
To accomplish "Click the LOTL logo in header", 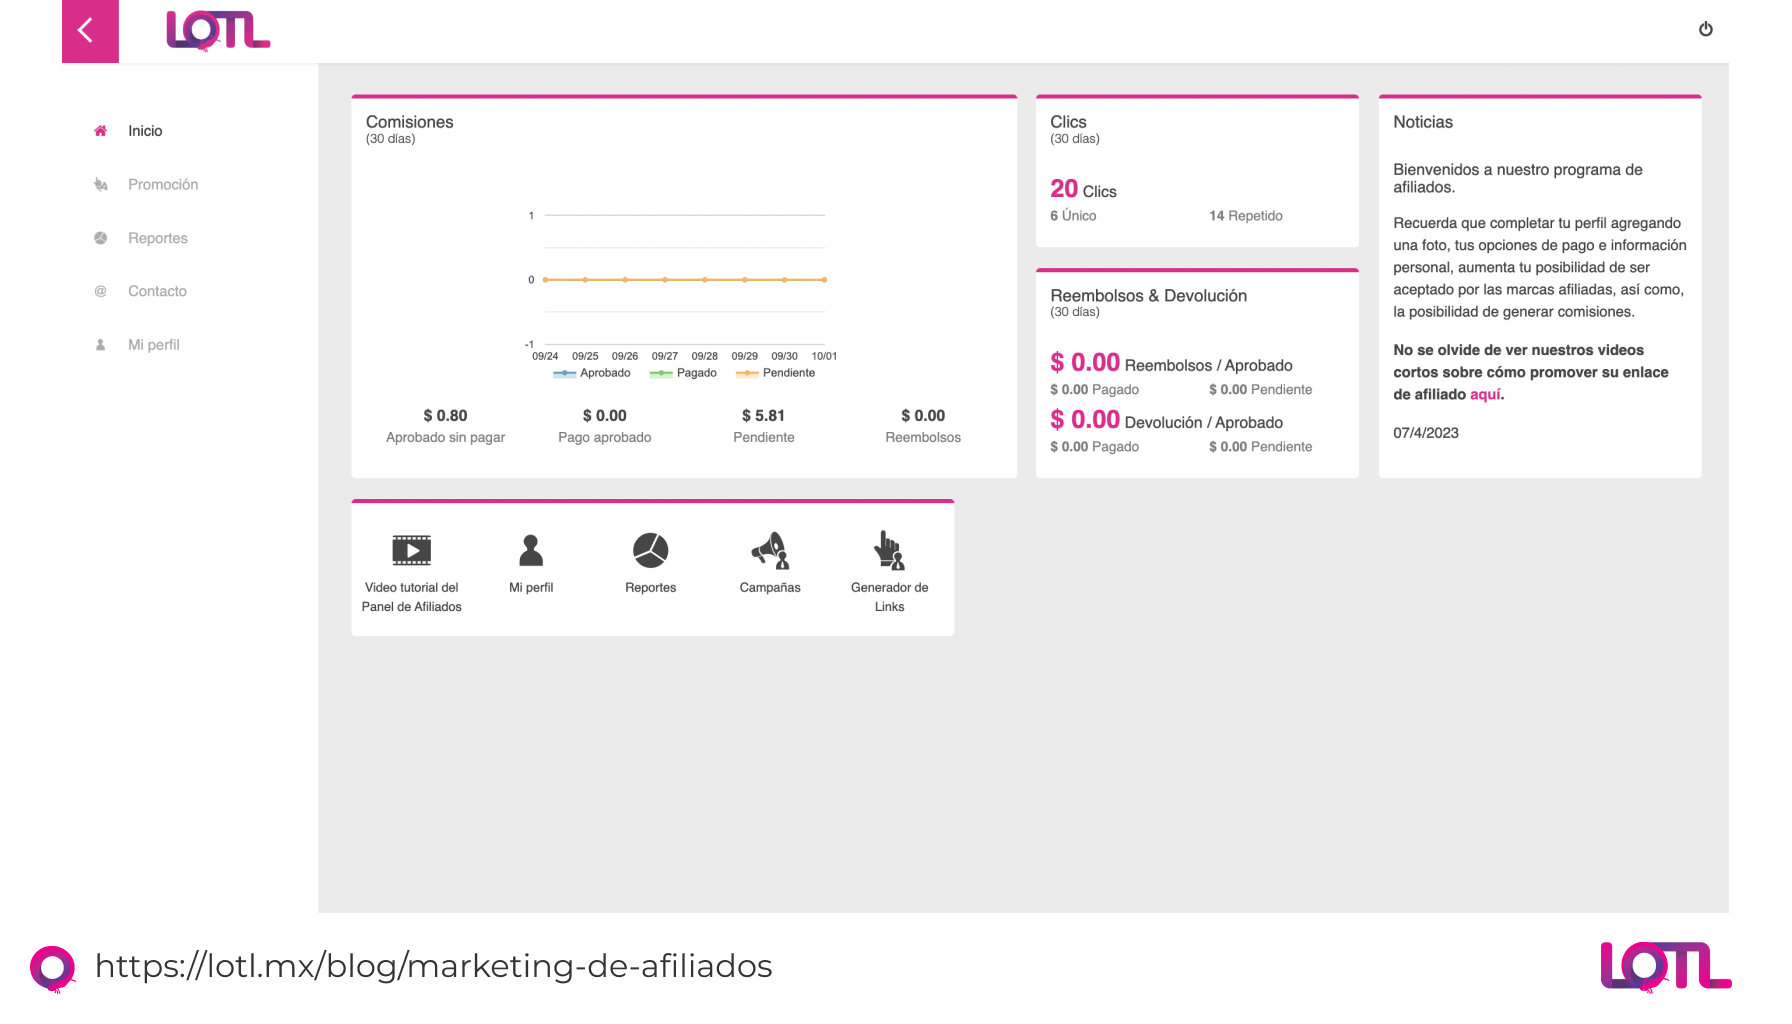I will pyautogui.click(x=218, y=31).
